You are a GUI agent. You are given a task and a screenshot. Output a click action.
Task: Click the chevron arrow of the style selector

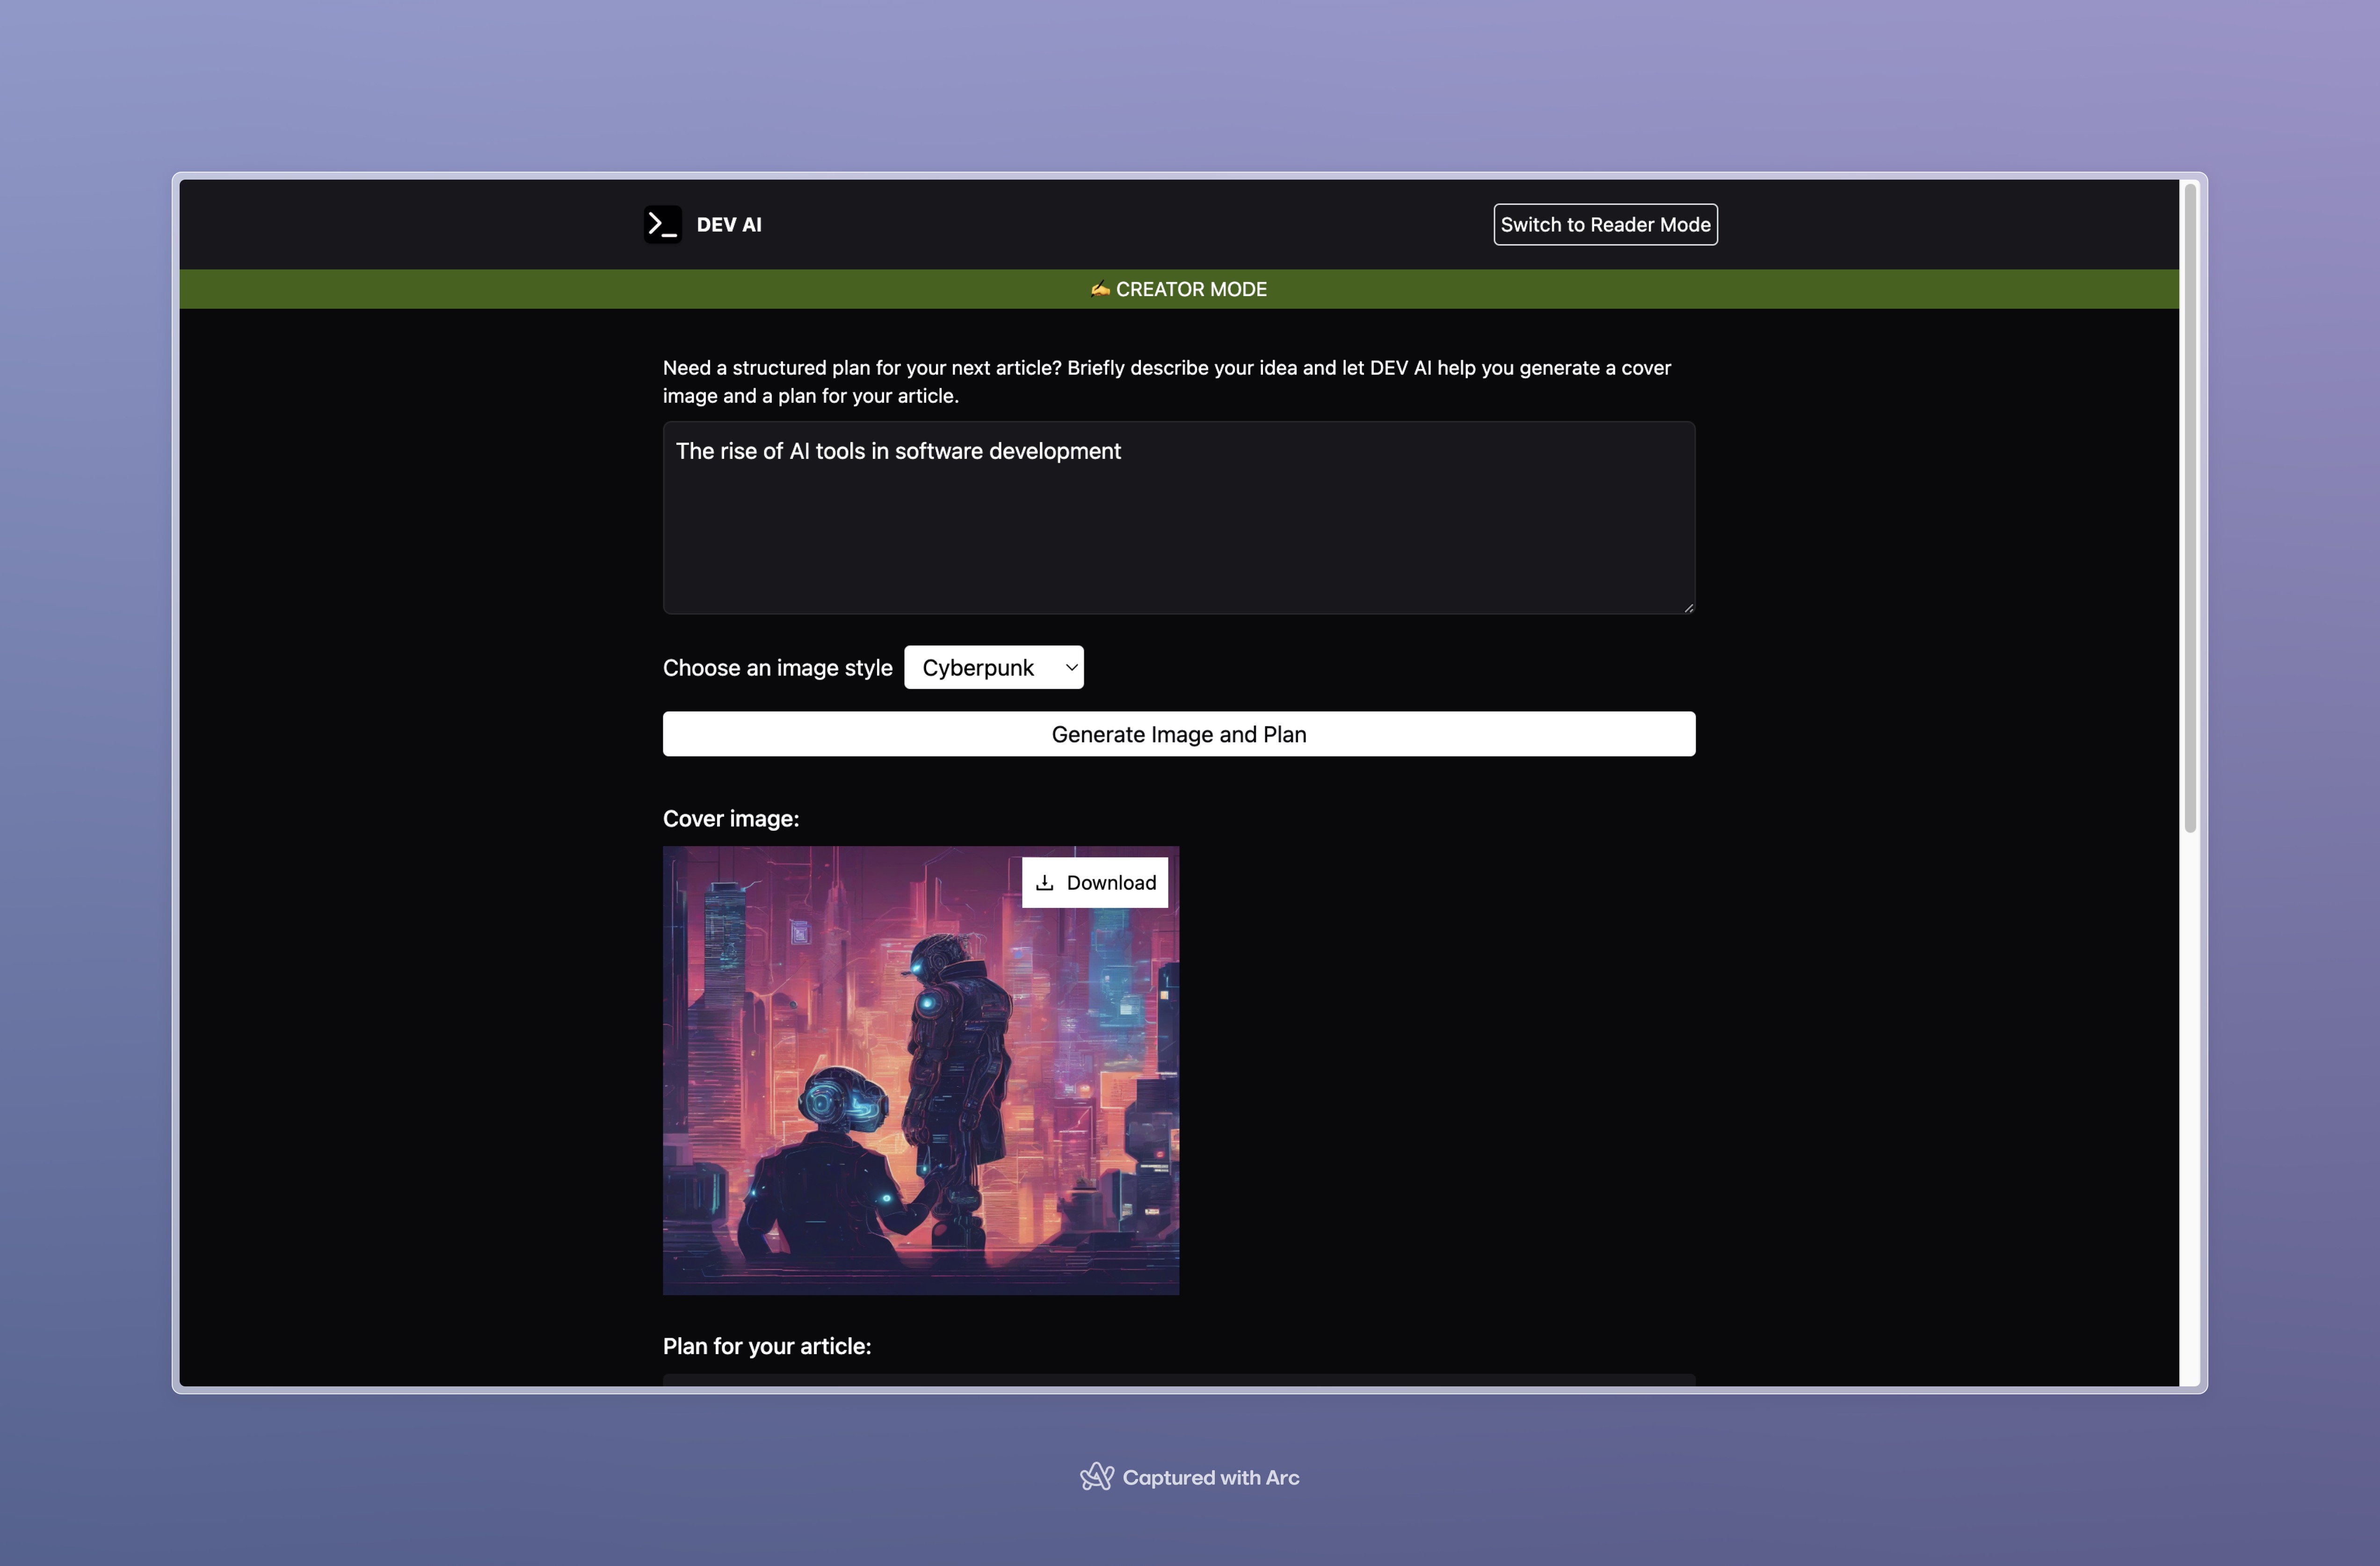click(1071, 667)
